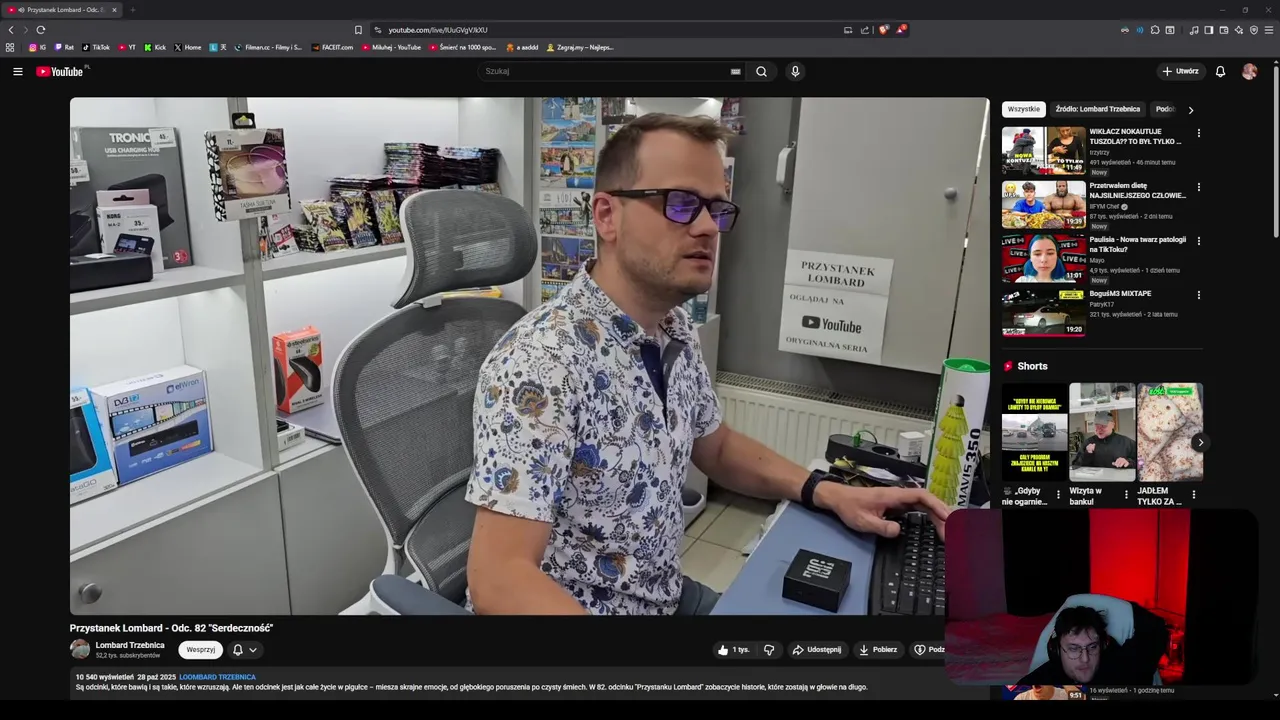Select the Źródło: Lombard Trzebnica chip
Viewport: 1280px width, 720px height.
pos(1097,109)
